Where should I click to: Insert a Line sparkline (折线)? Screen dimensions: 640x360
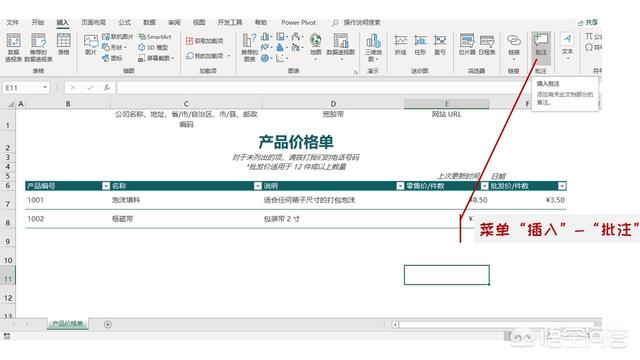(x=400, y=45)
